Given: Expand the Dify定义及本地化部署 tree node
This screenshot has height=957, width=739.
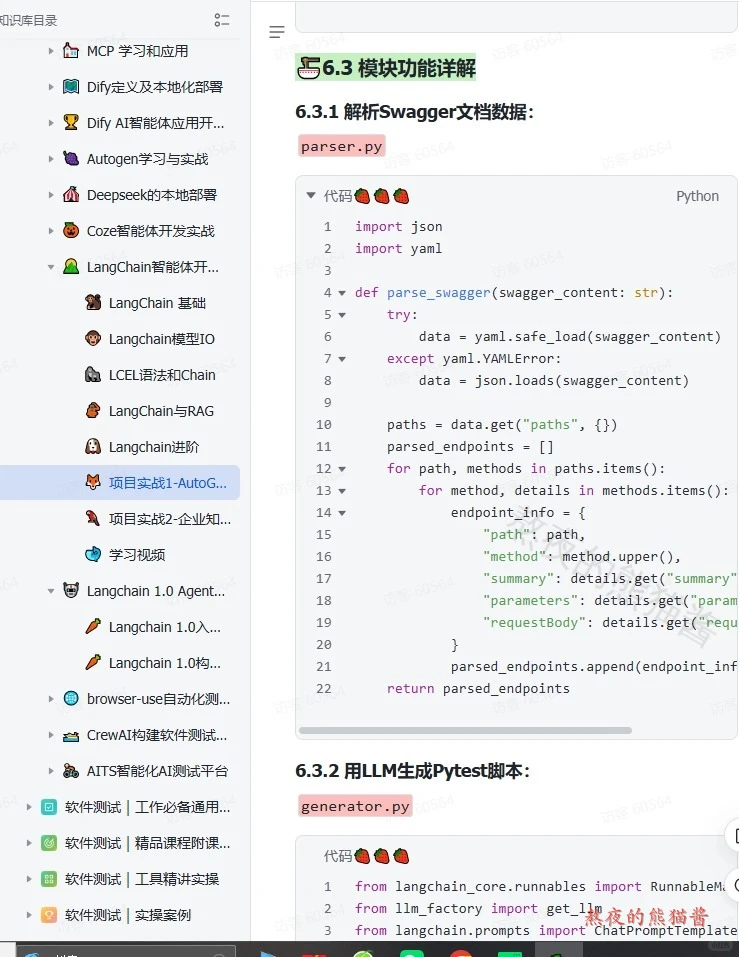Looking at the screenshot, I should point(51,87).
